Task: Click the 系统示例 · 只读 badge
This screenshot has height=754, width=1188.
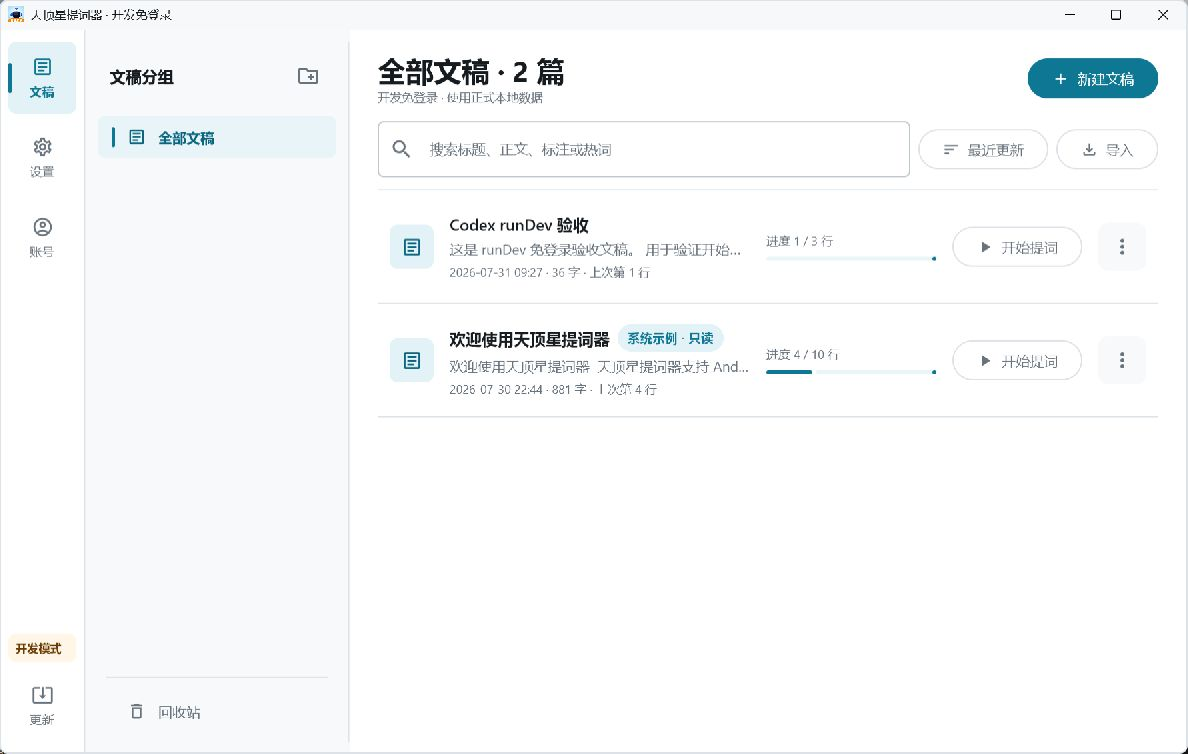Action: [671, 339]
